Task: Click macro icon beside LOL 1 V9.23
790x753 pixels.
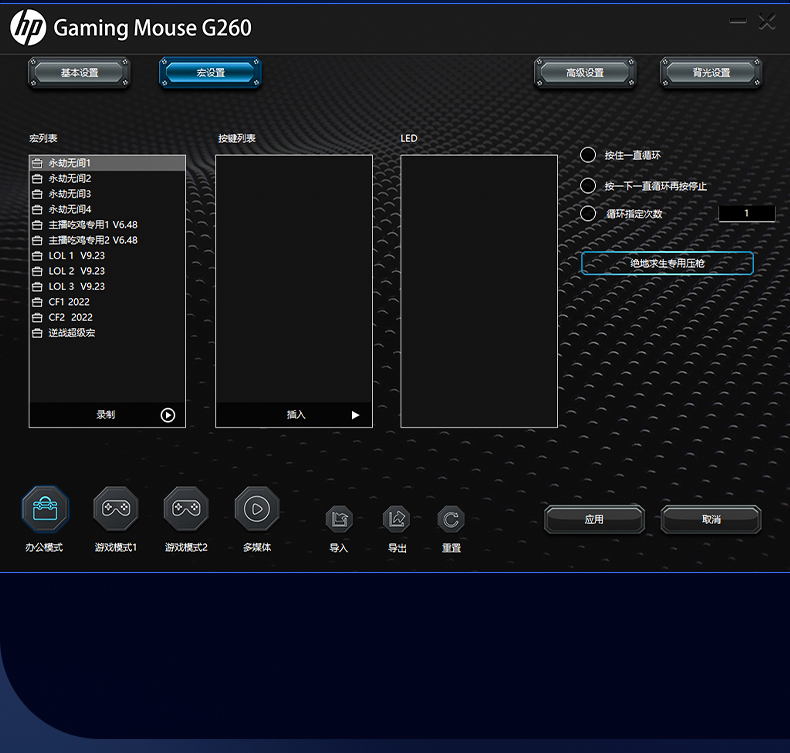Action: click(x=37, y=256)
